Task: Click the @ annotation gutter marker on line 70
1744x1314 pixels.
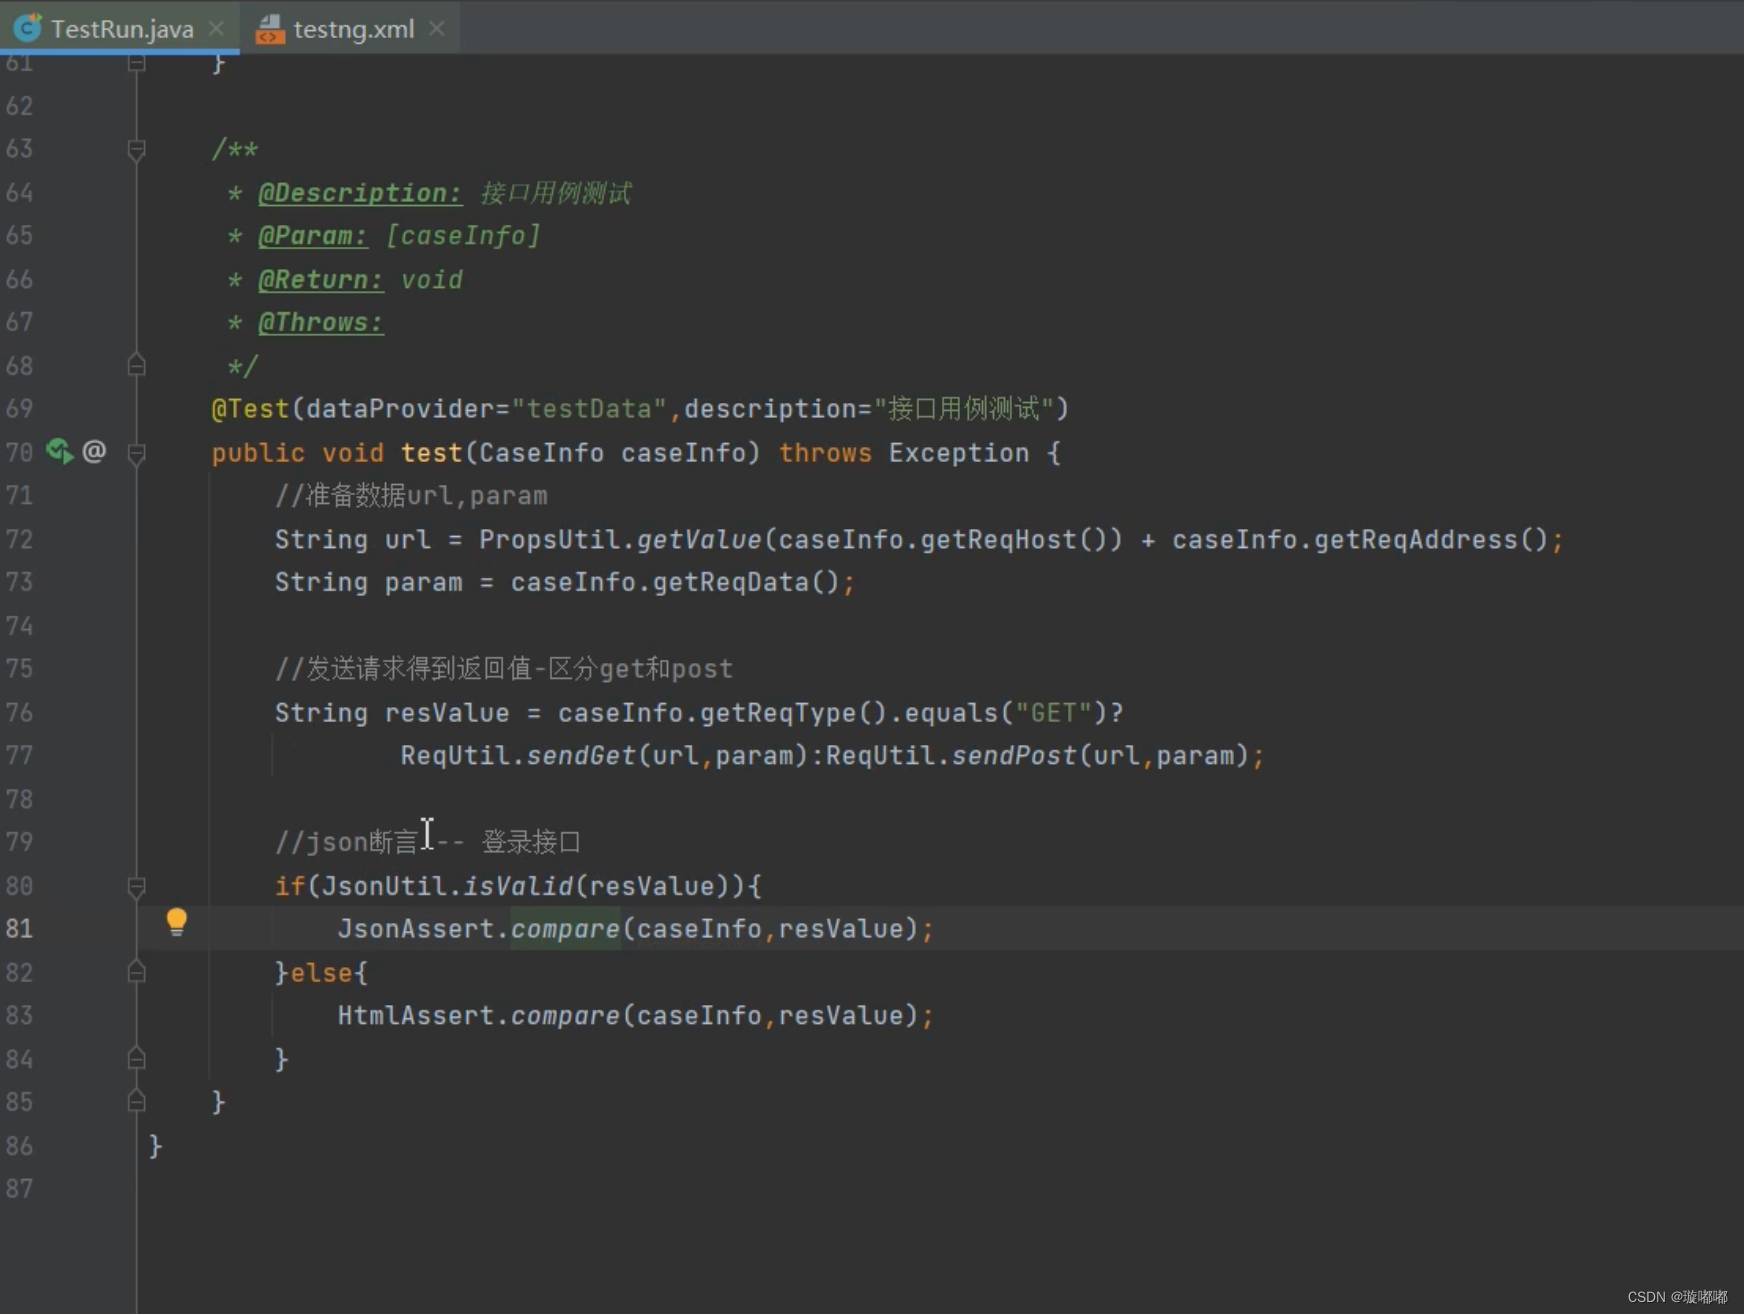Action: tap(94, 451)
